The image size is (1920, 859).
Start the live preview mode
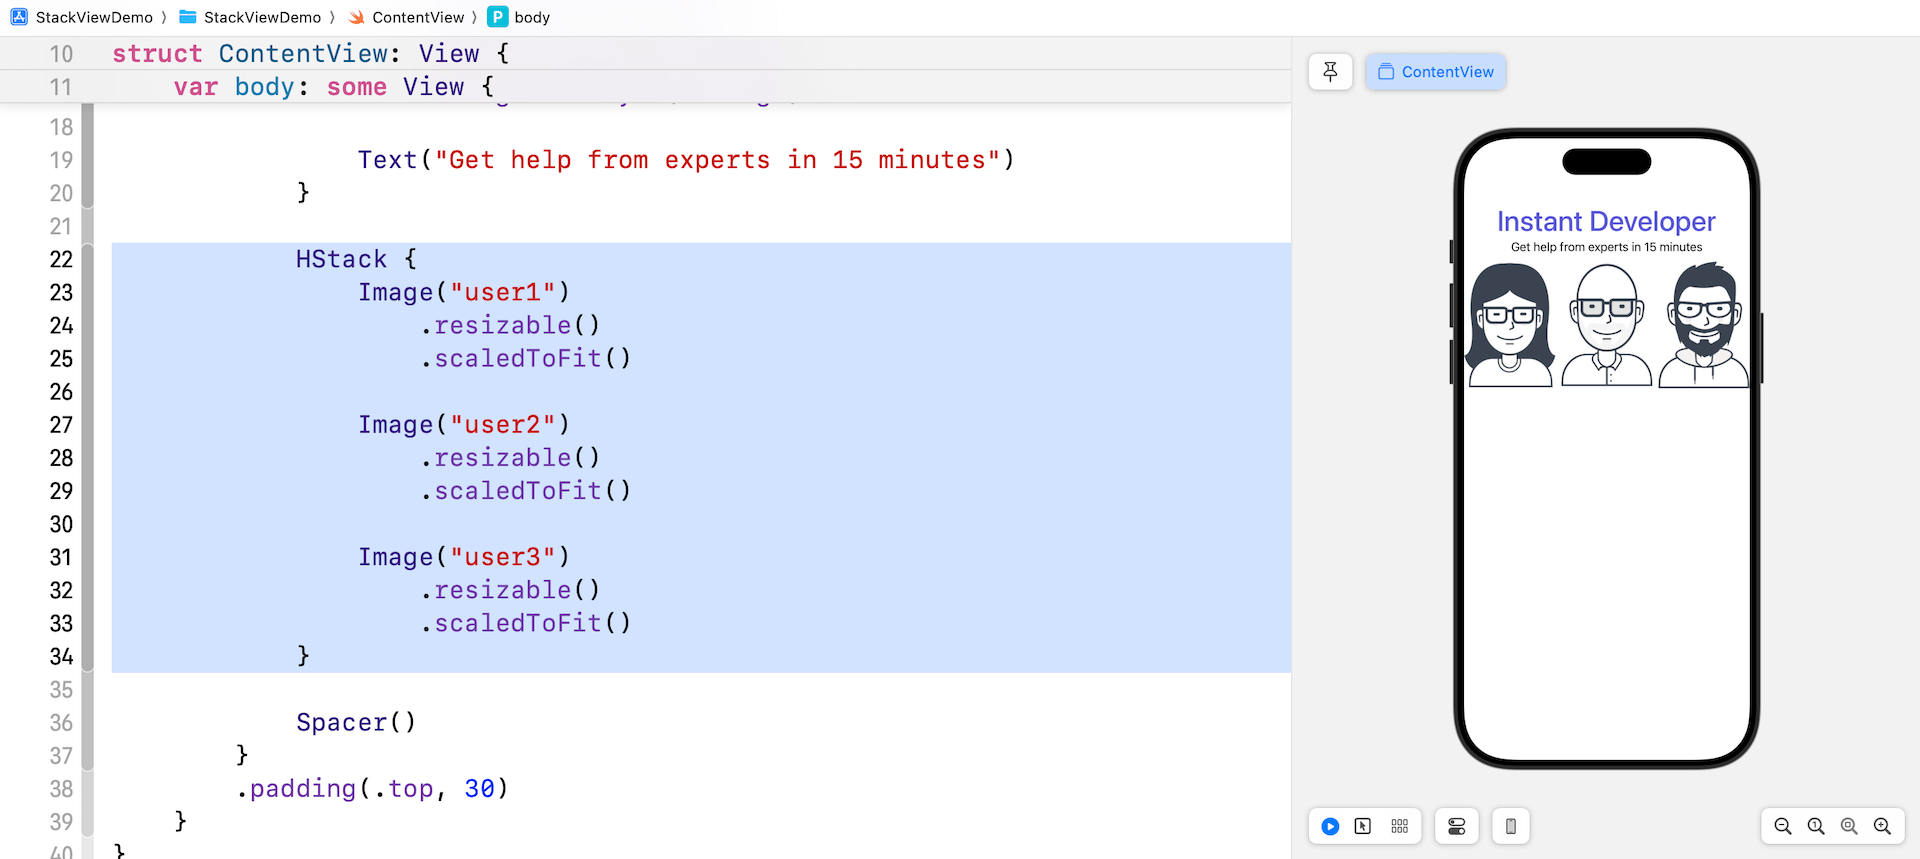pos(1330,826)
